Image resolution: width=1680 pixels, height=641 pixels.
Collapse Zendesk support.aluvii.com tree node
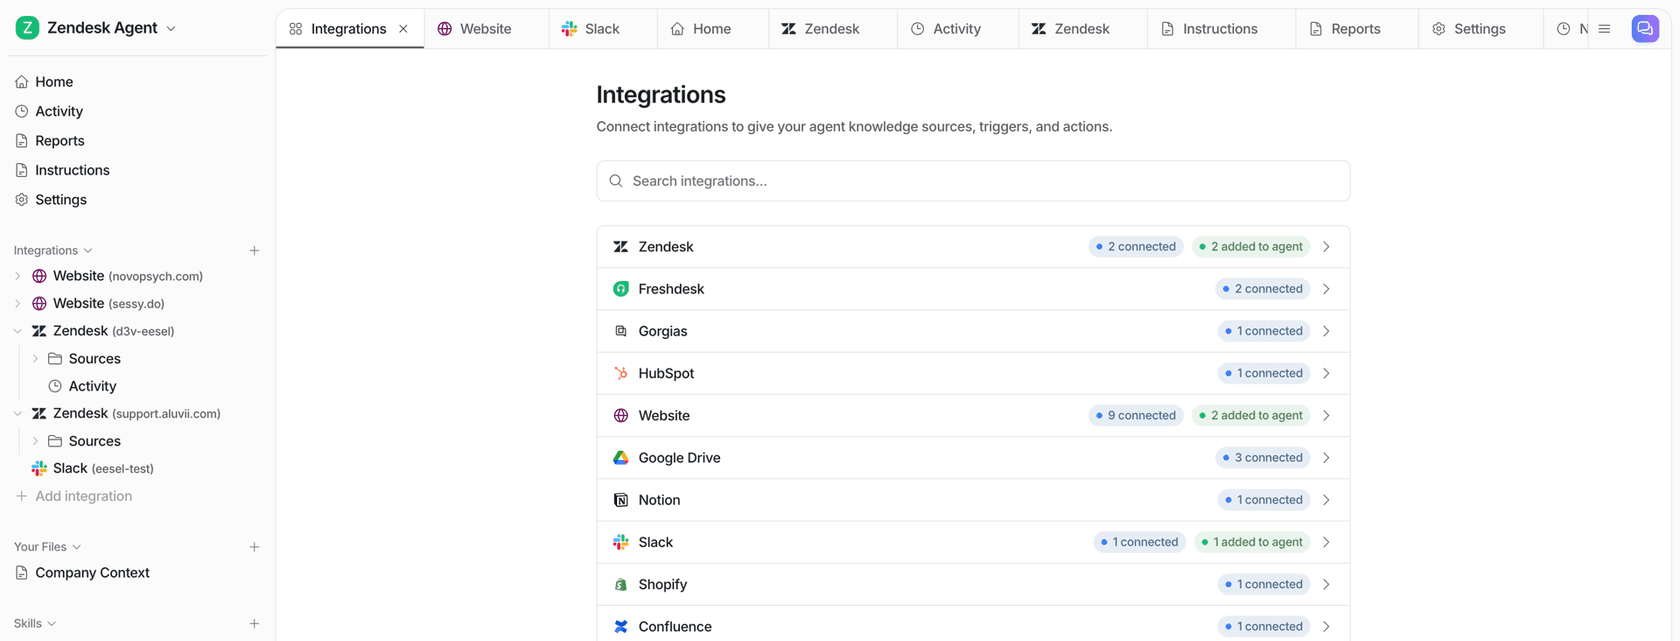coord(18,414)
